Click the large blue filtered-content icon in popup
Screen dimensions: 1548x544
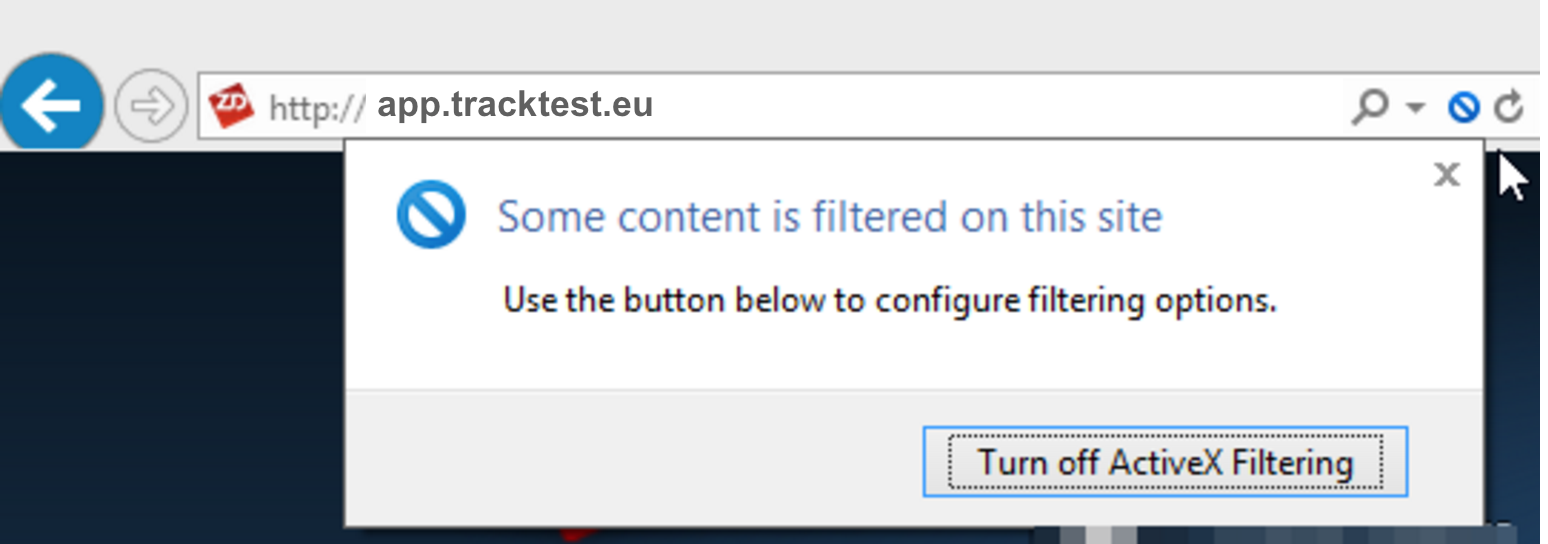point(431,215)
